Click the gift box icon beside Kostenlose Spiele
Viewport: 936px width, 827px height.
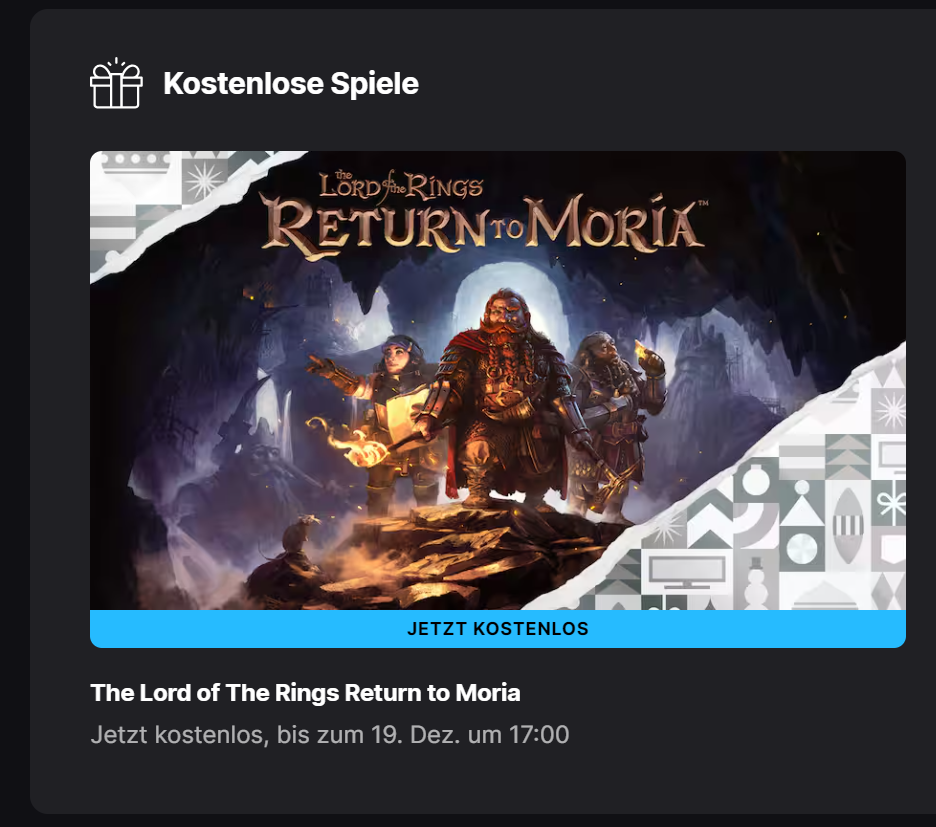(x=116, y=84)
